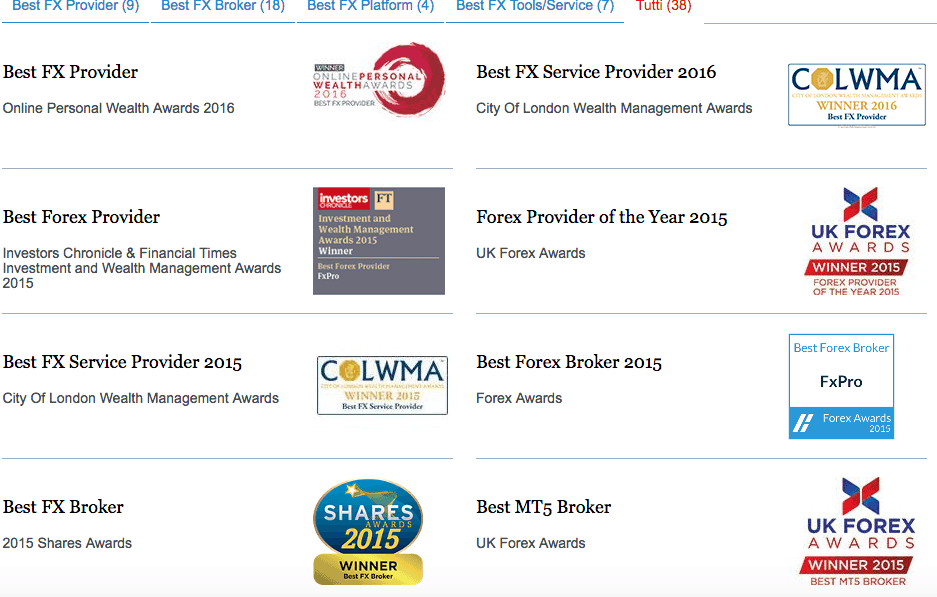Open Best FX Tools/Service (7) tab
The height and width of the screenshot is (597, 937).
(535, 7)
